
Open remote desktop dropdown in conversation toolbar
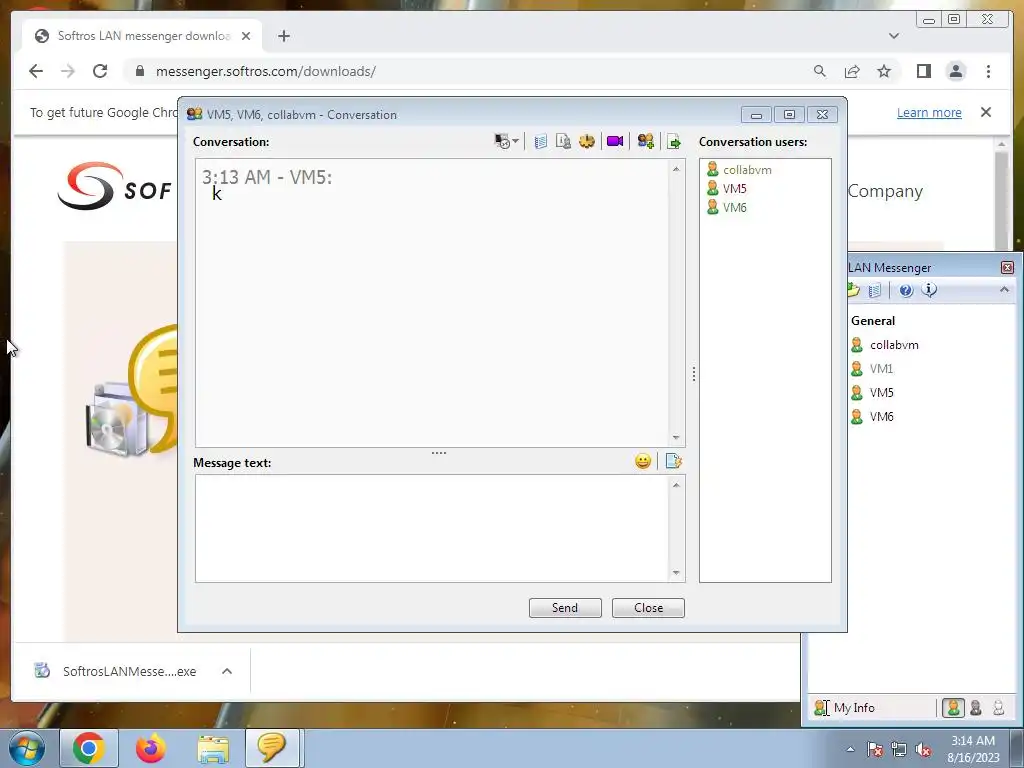(x=506, y=141)
